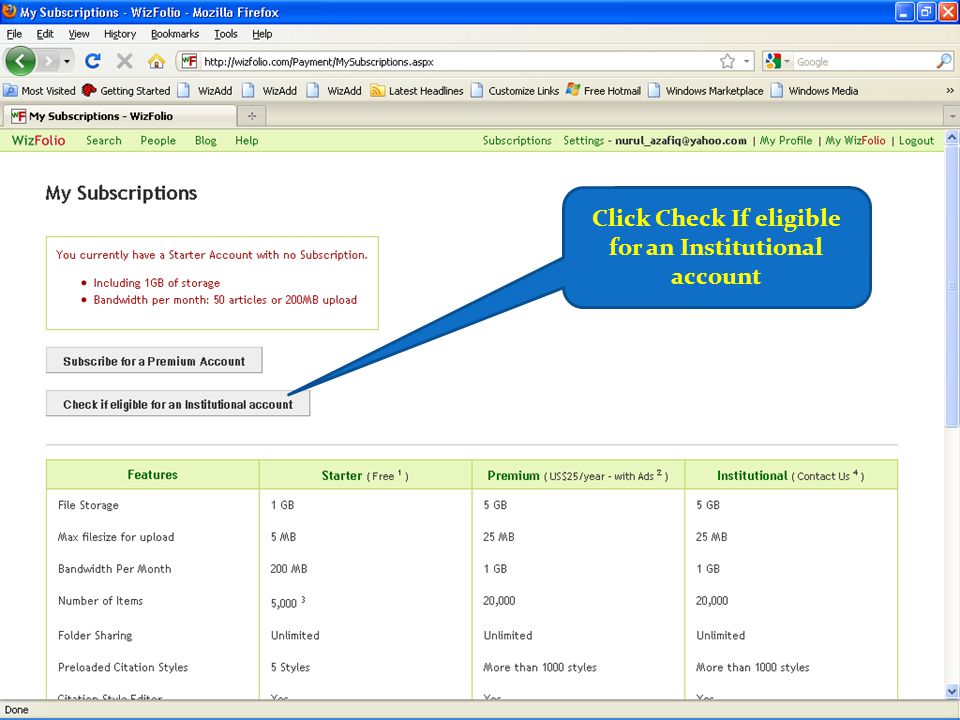960x720 pixels.
Task: Click the My WizFolio link
Action: click(x=855, y=140)
